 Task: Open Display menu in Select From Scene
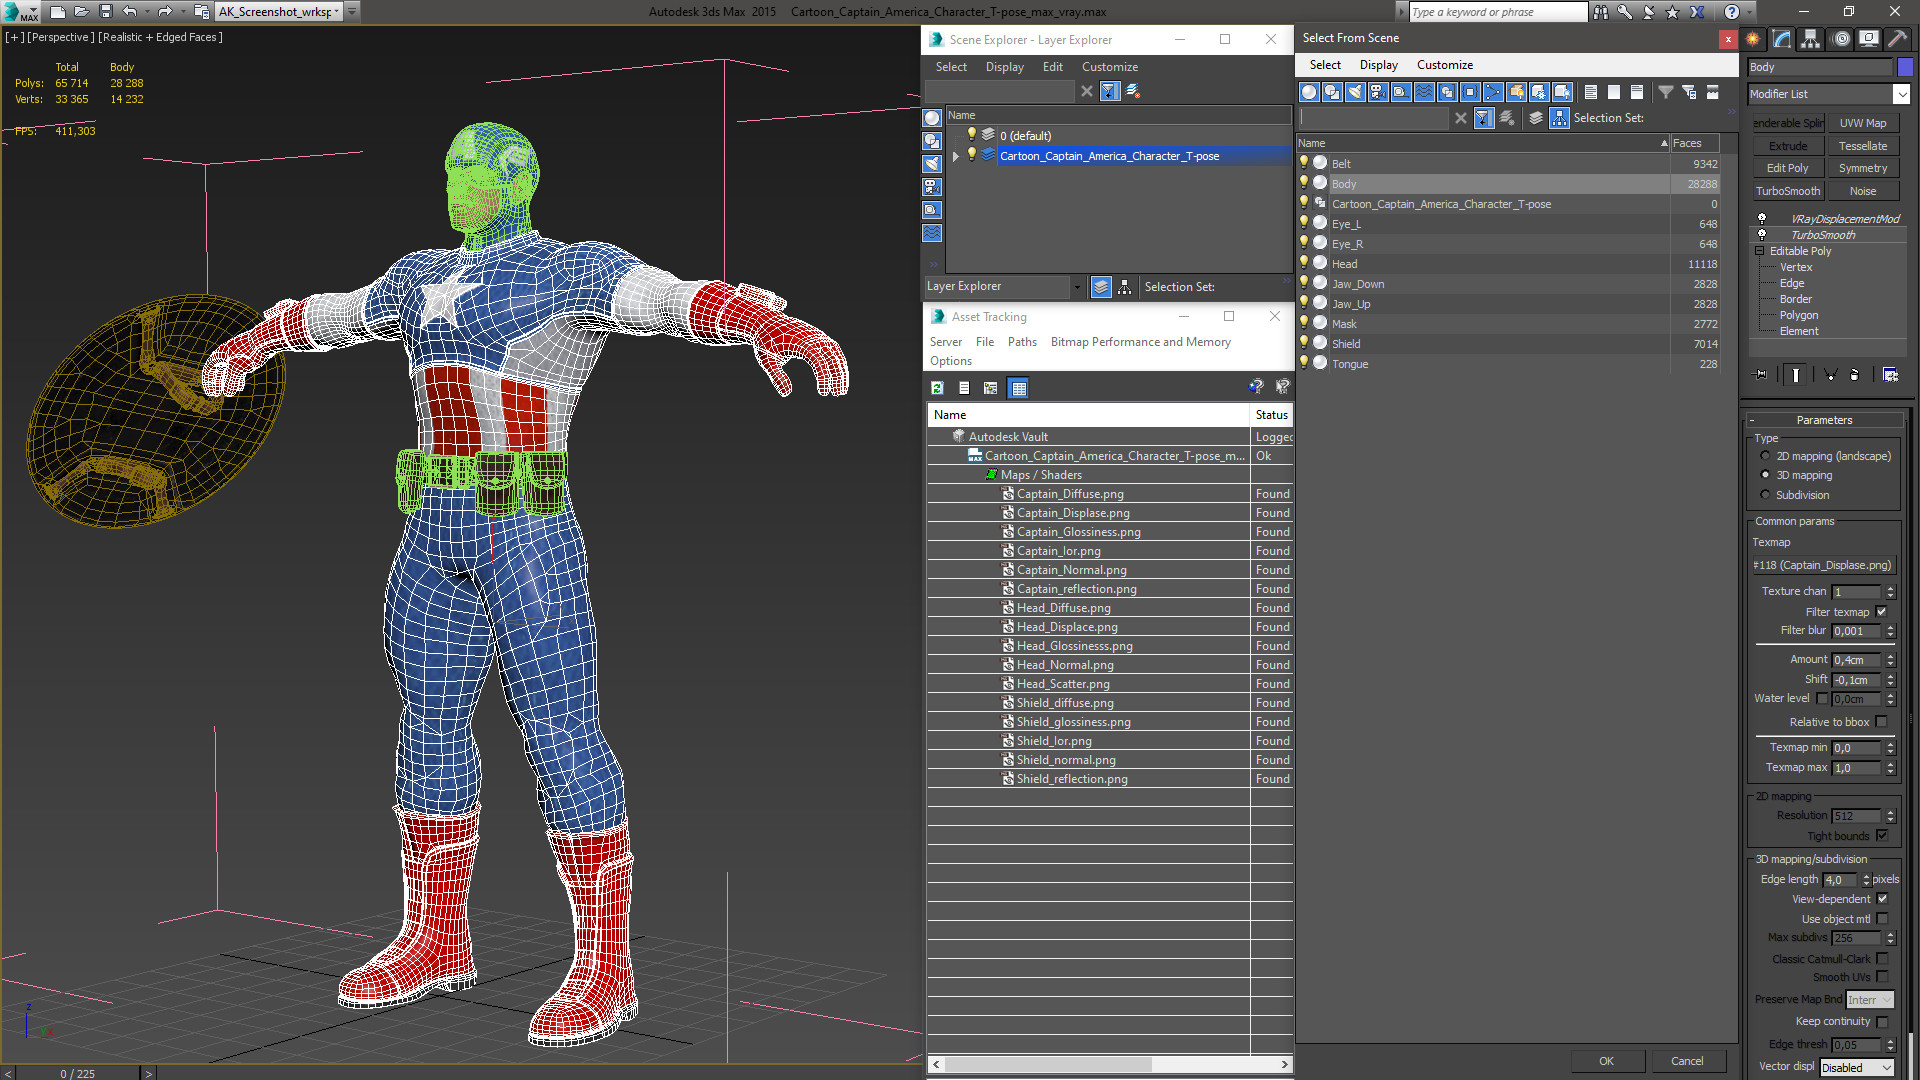tap(1378, 65)
